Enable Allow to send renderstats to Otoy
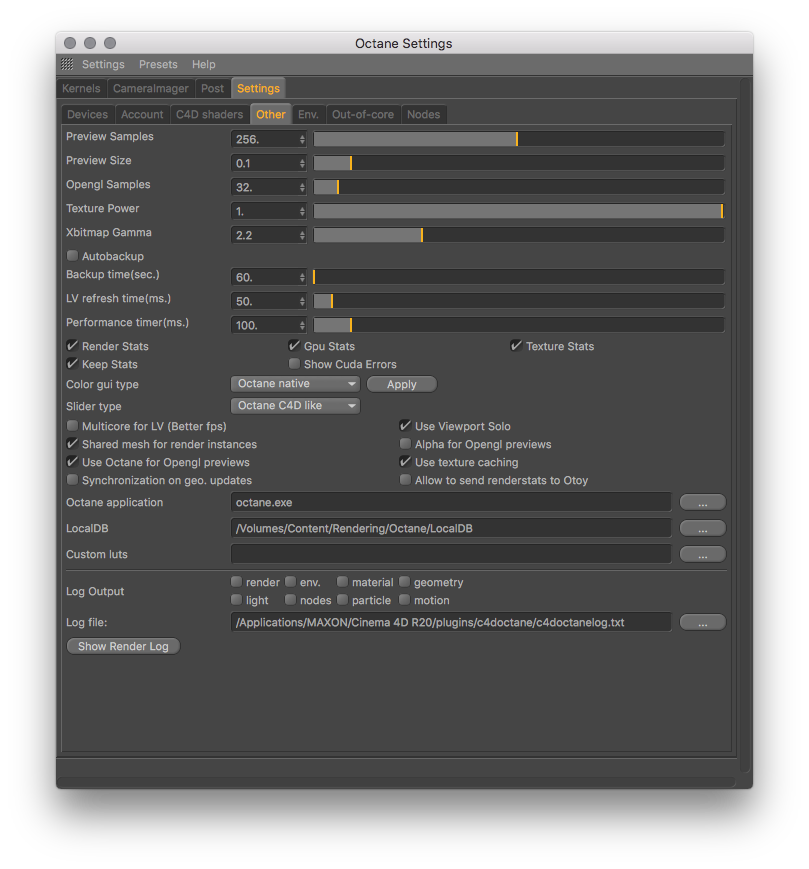This screenshot has width=809, height=869. point(405,480)
